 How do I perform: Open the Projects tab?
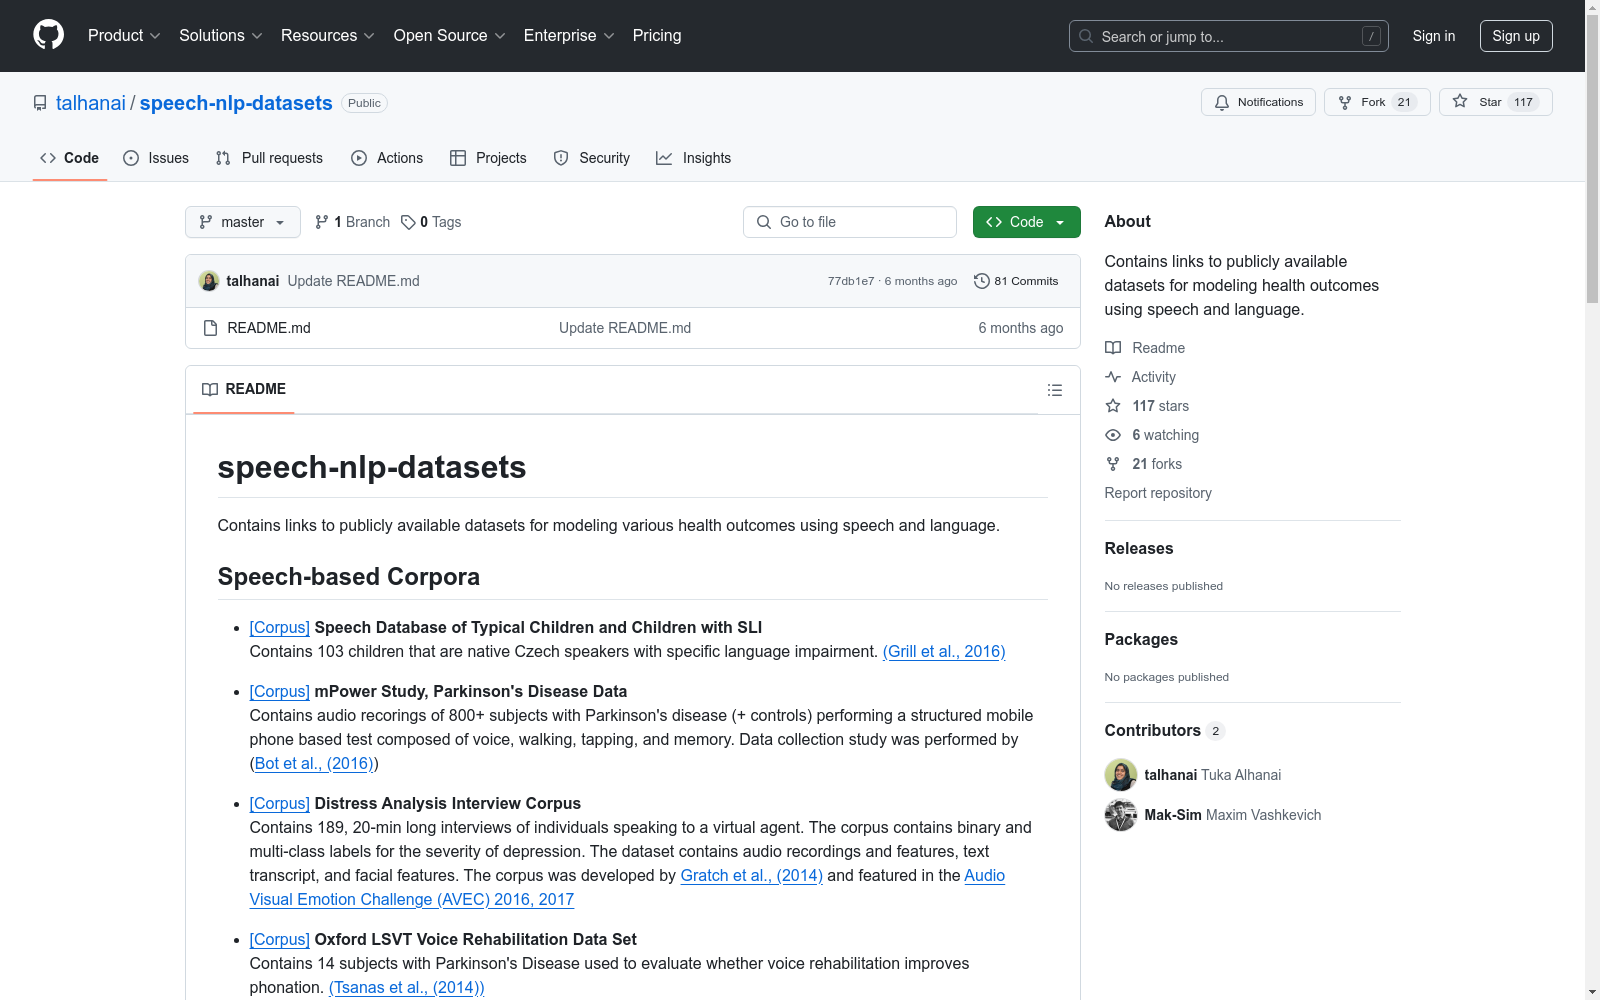pyautogui.click(x=488, y=158)
